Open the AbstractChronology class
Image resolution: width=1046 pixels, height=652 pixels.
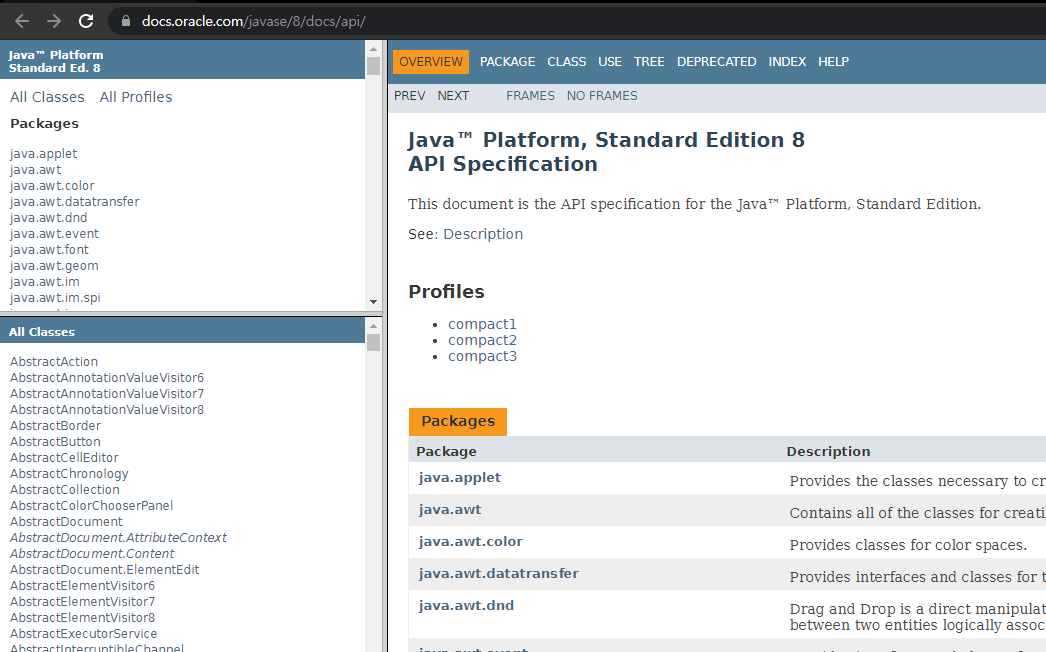coord(69,474)
